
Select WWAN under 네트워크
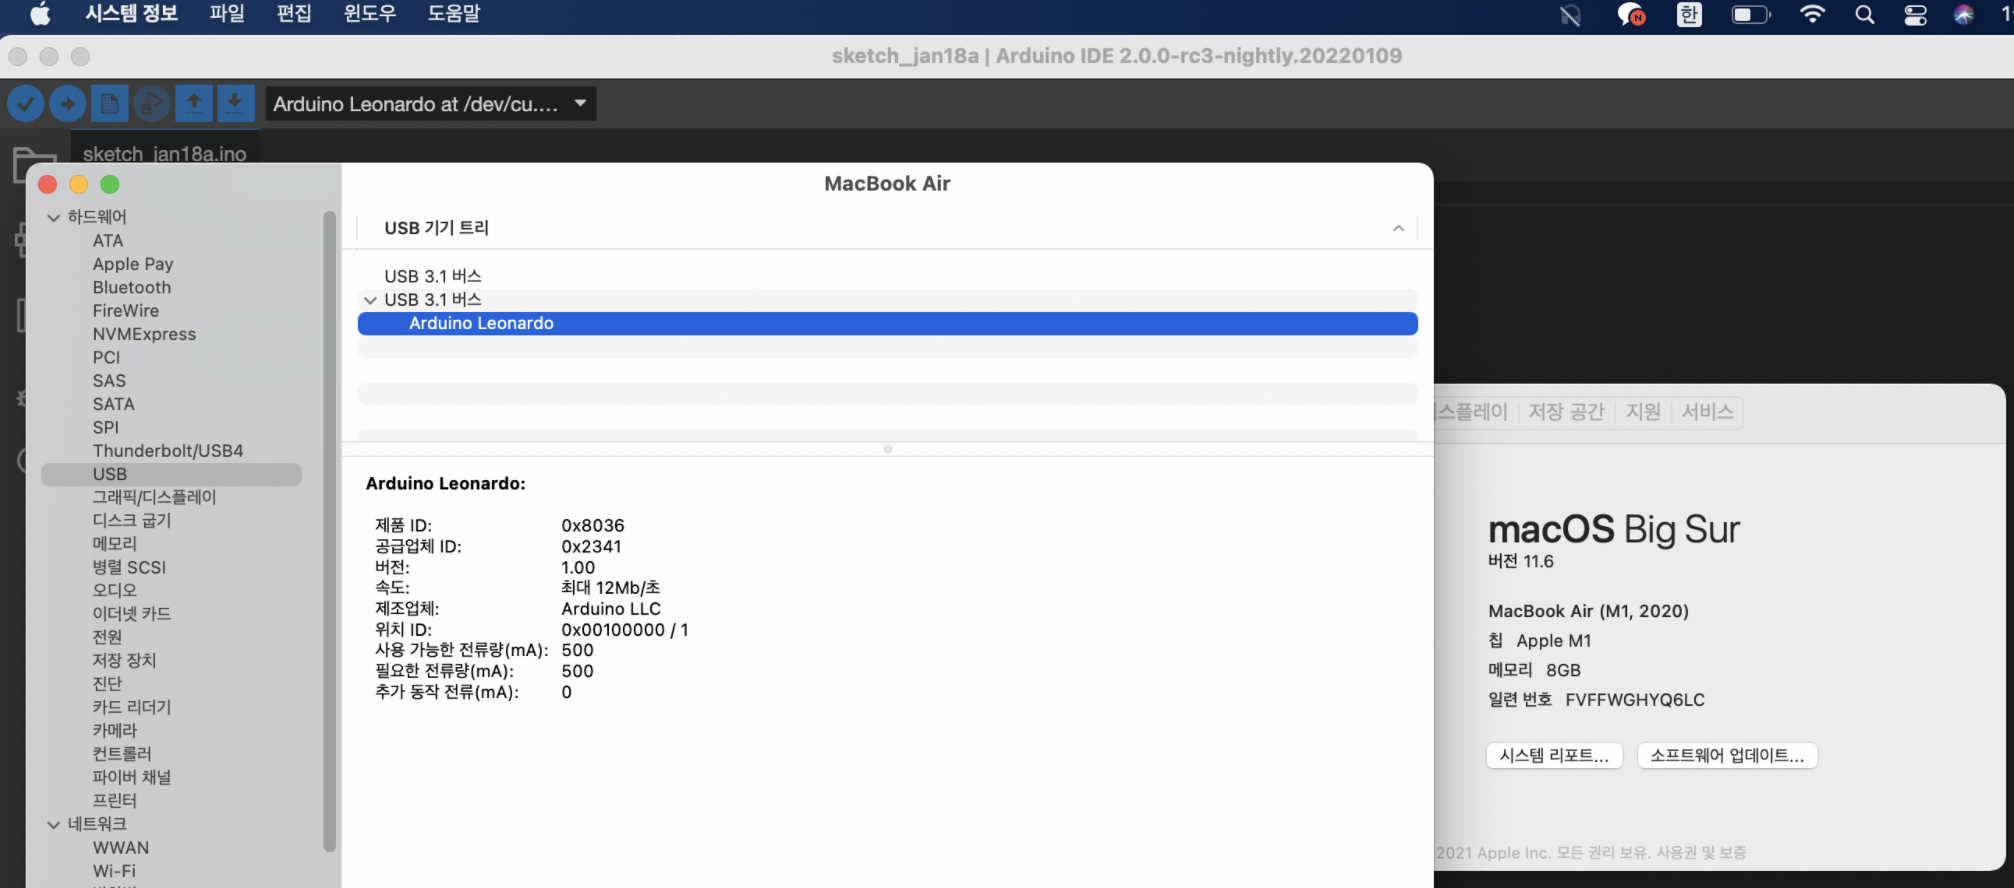(121, 848)
